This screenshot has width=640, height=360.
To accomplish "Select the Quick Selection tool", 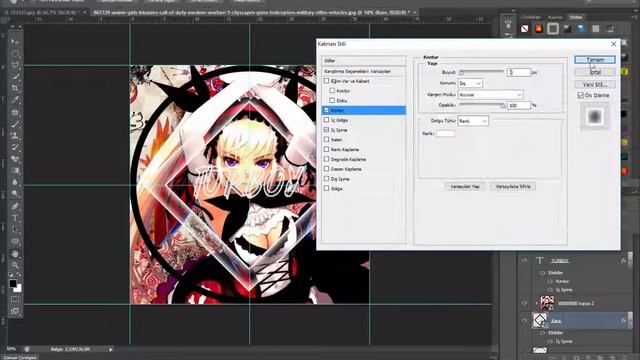I will pyautogui.click(x=15, y=76).
